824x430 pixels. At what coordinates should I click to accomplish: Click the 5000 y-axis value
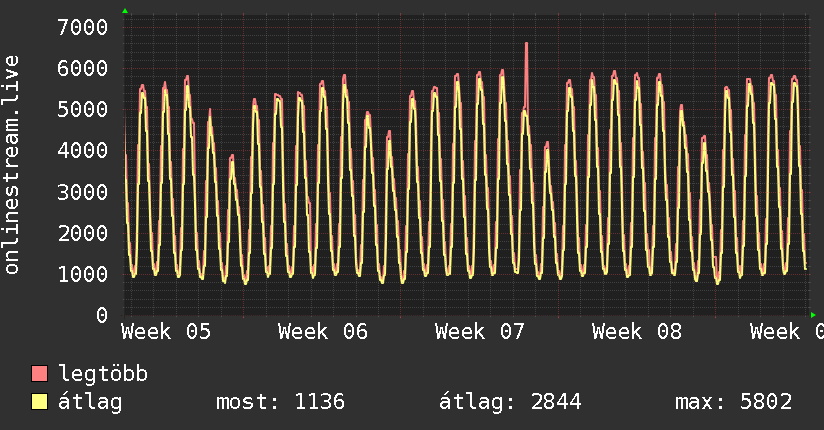(83, 109)
